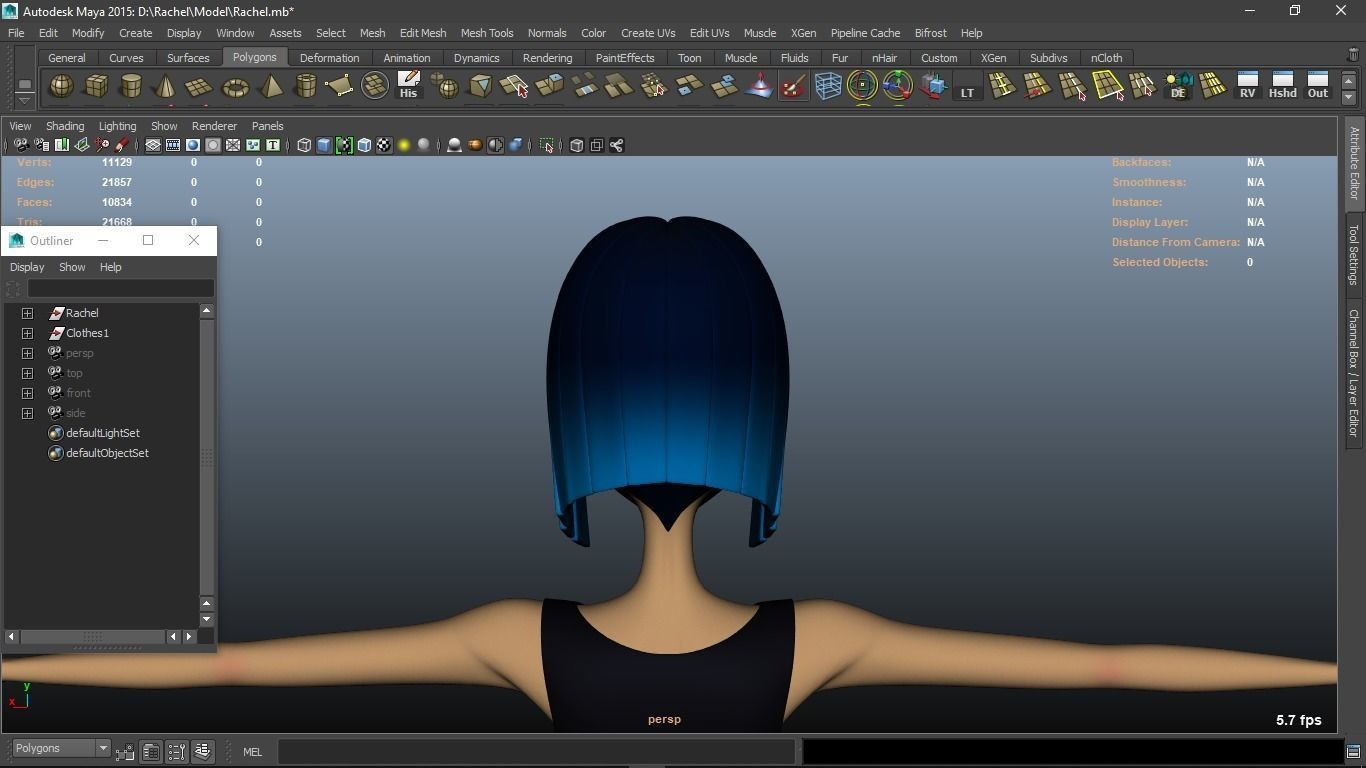Expand the Clothes1 node in Outliner
The image size is (1366, 768).
point(28,333)
